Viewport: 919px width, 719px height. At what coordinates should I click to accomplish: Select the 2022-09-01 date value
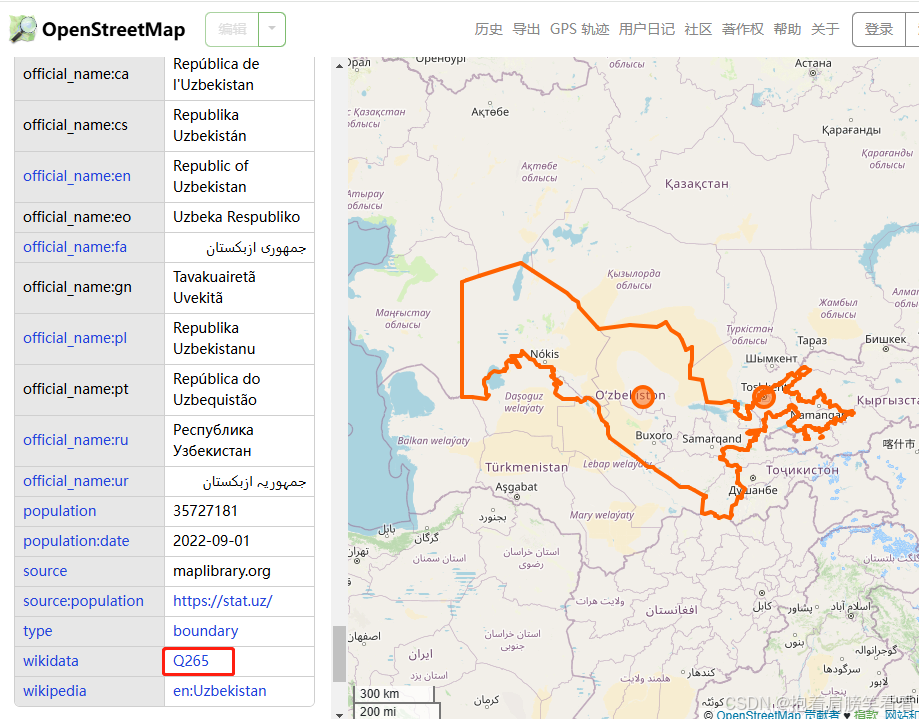[x=211, y=541]
